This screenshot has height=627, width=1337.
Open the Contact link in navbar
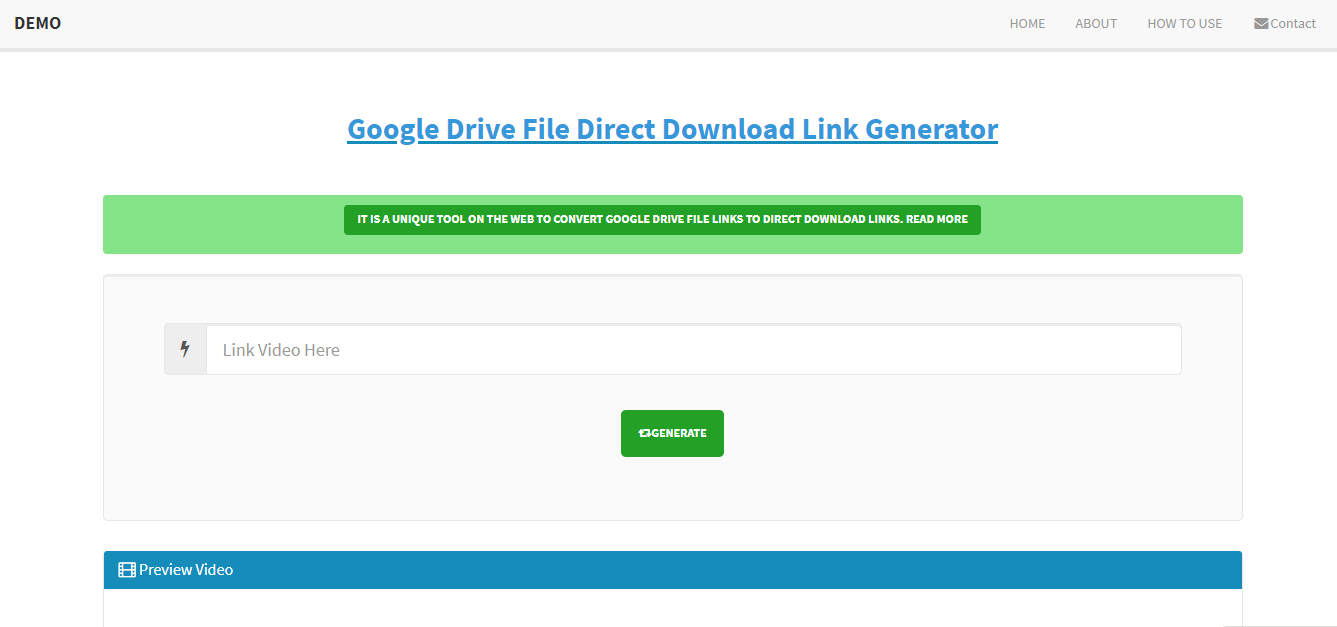click(1285, 24)
